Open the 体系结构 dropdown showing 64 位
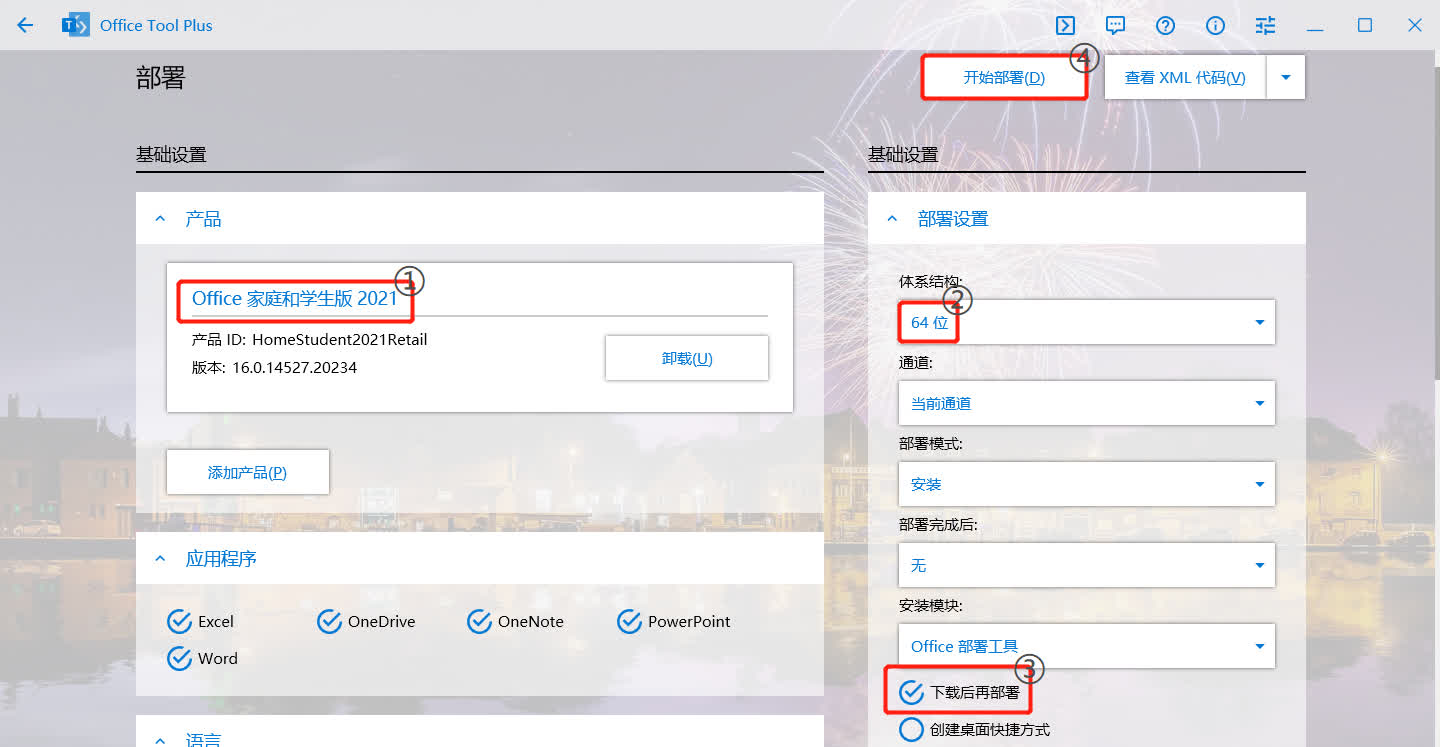The height and width of the screenshot is (747, 1440). click(x=1086, y=322)
